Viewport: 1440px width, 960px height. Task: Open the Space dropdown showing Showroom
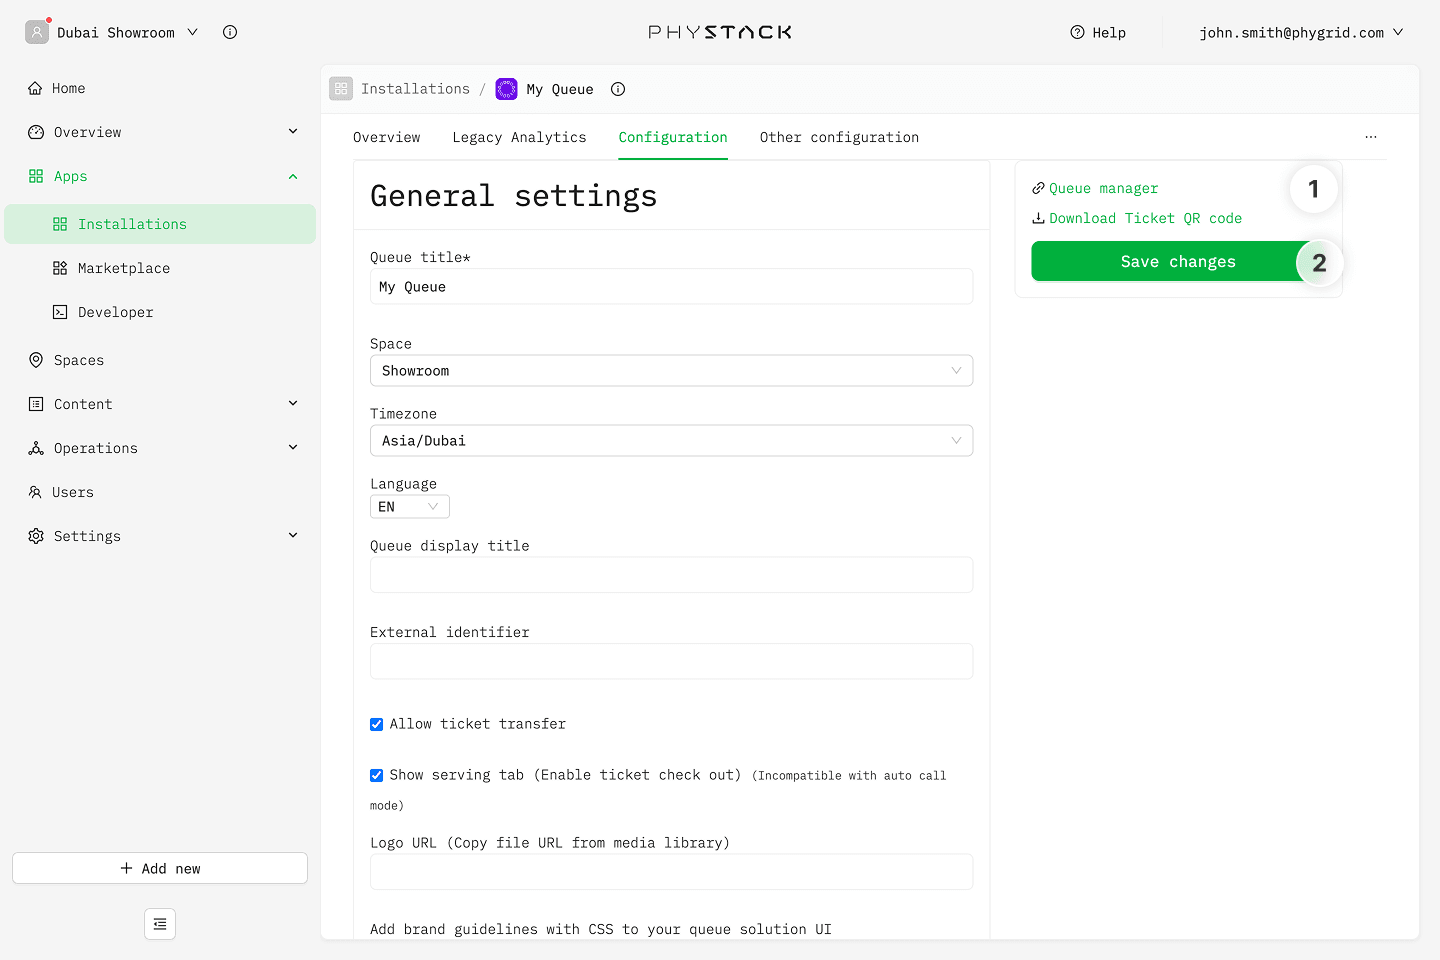pyautogui.click(x=671, y=371)
